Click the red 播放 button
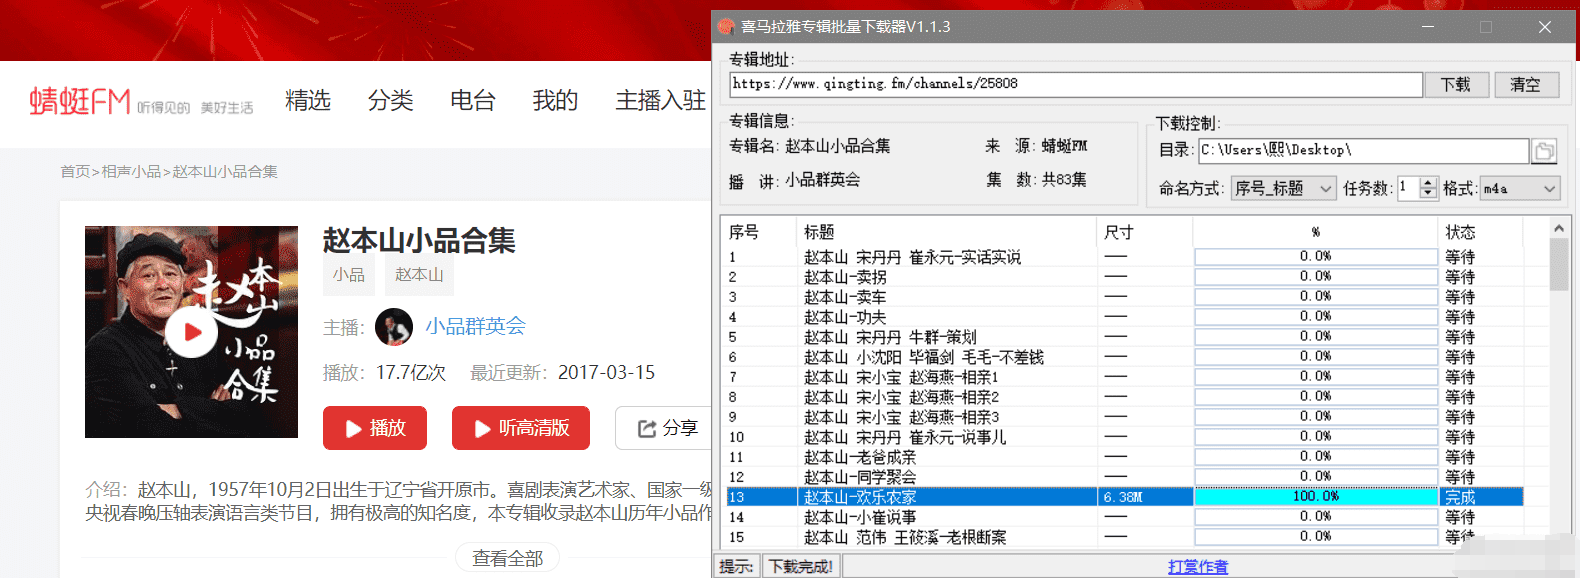This screenshot has width=1580, height=578. click(375, 428)
